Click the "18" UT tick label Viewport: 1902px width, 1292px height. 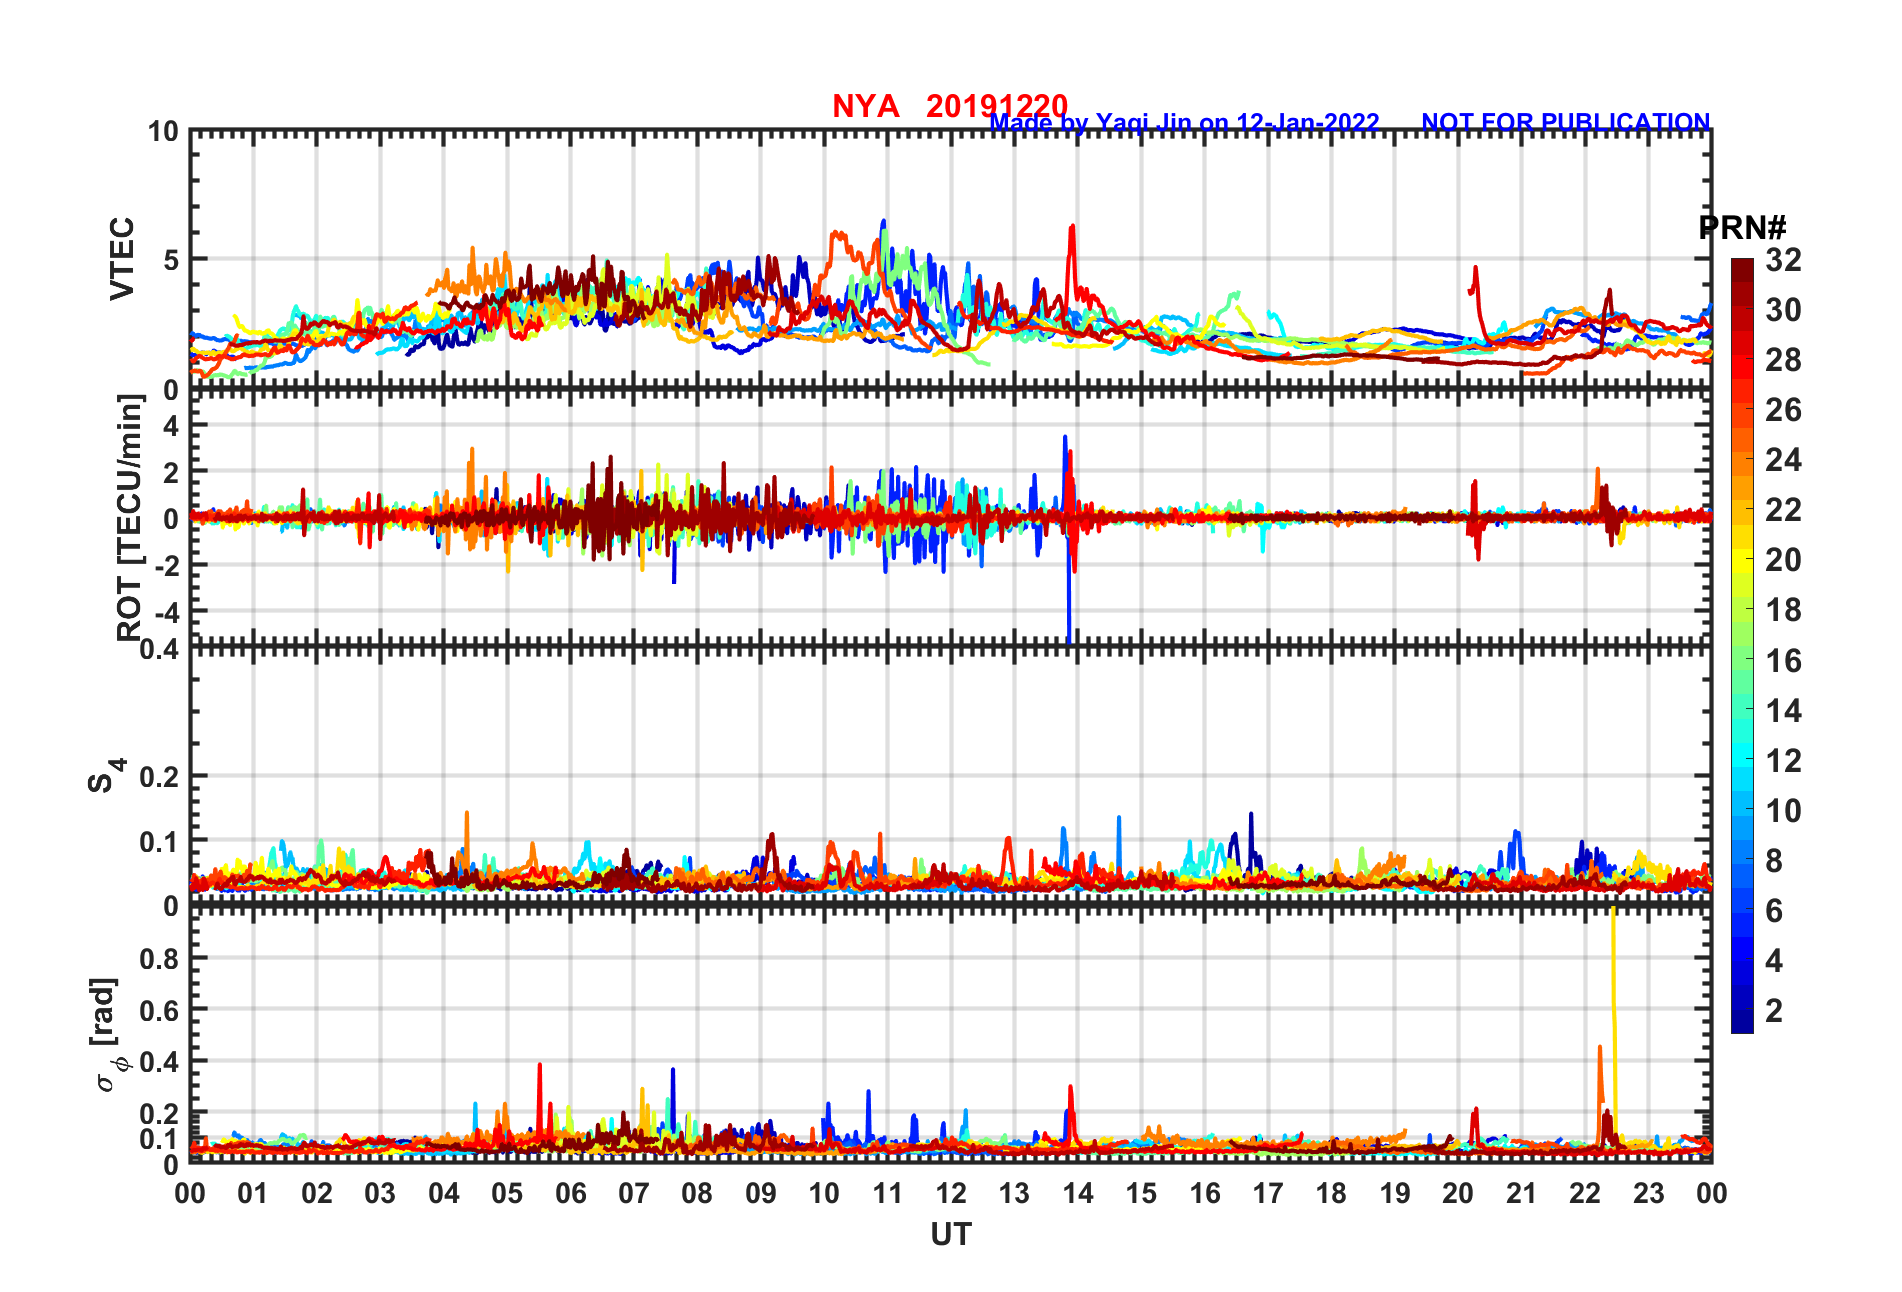[1331, 1193]
